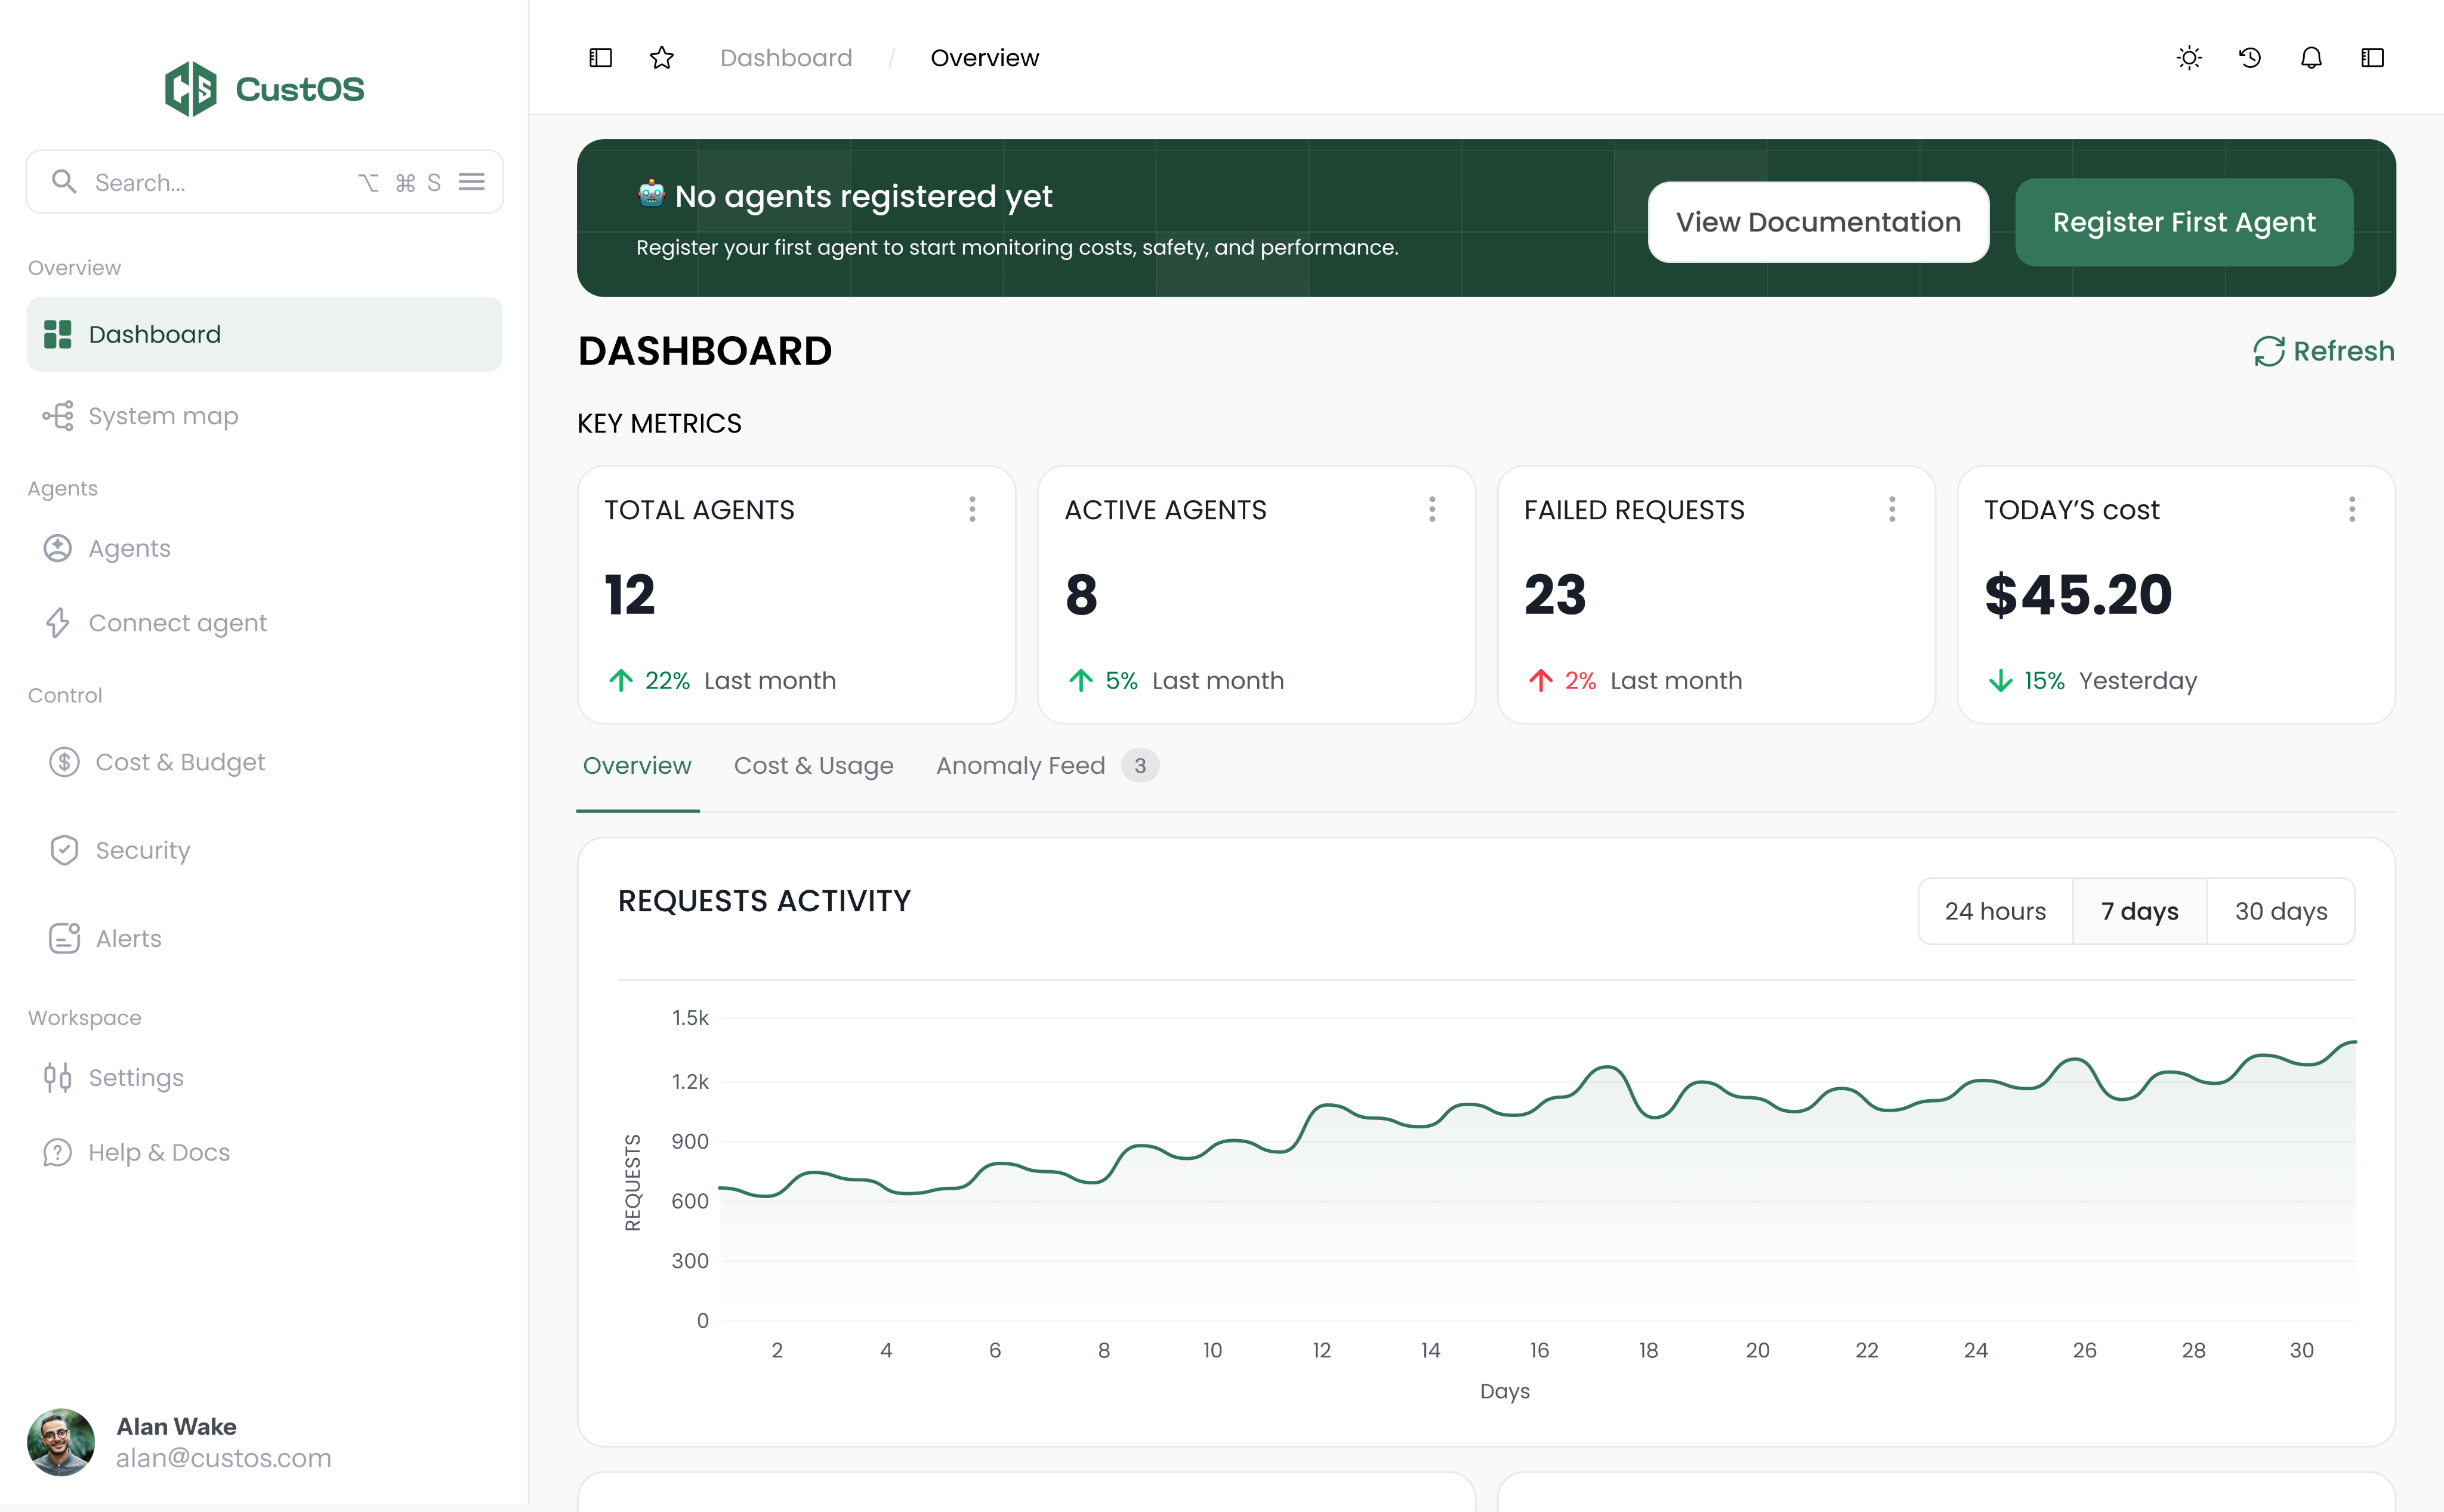
Task: Click green up arrow for Active Agents
Action: pos(1081,681)
